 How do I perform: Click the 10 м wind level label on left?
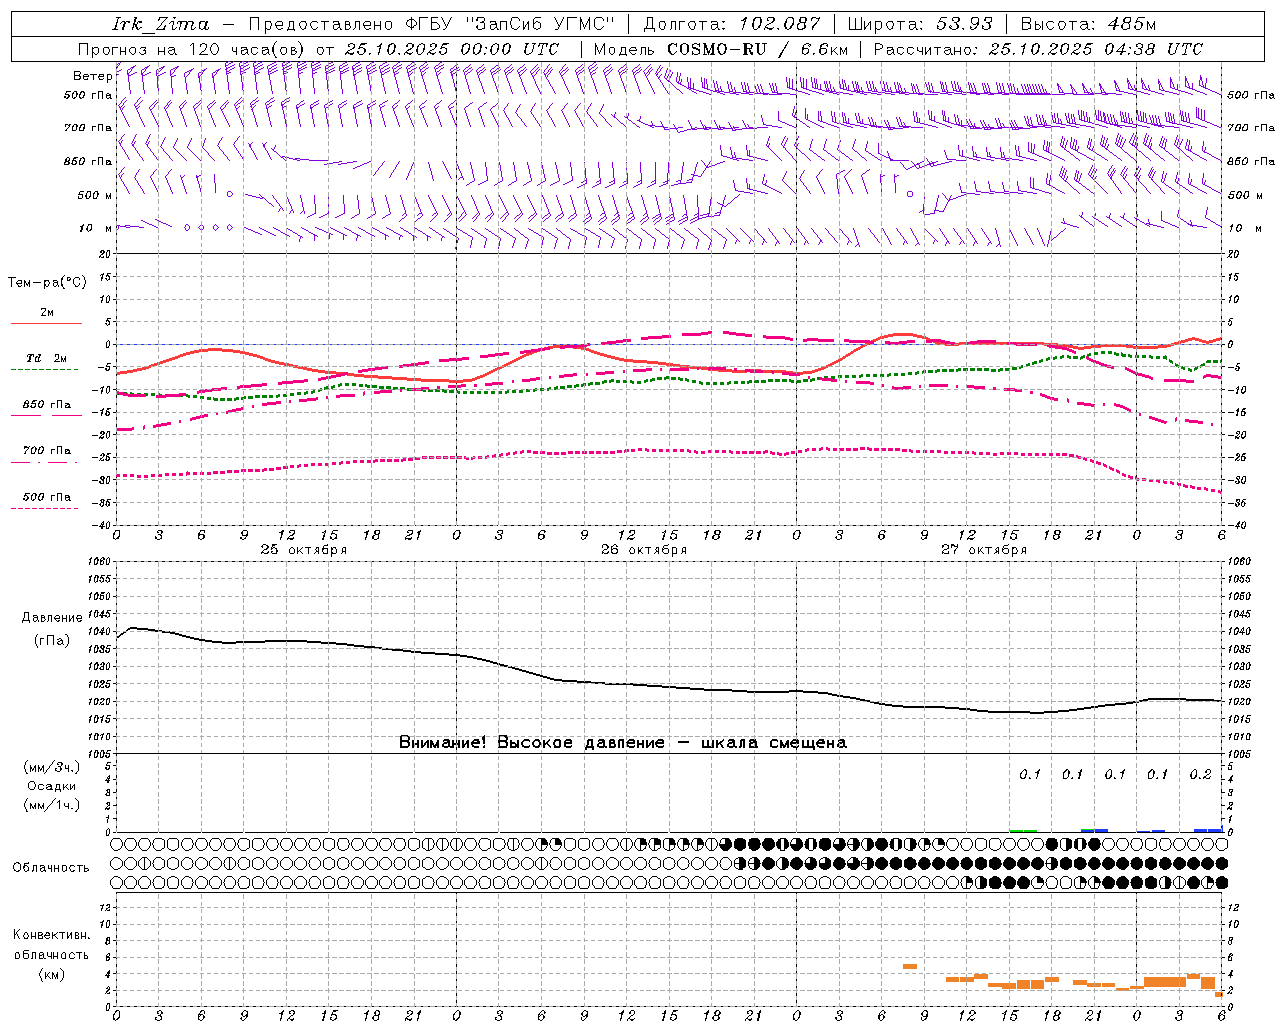tap(96, 228)
